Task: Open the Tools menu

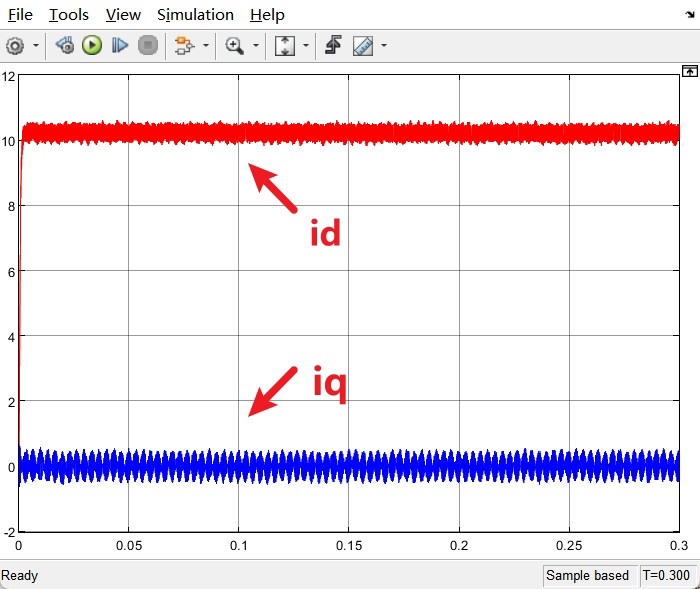Action: (69, 15)
